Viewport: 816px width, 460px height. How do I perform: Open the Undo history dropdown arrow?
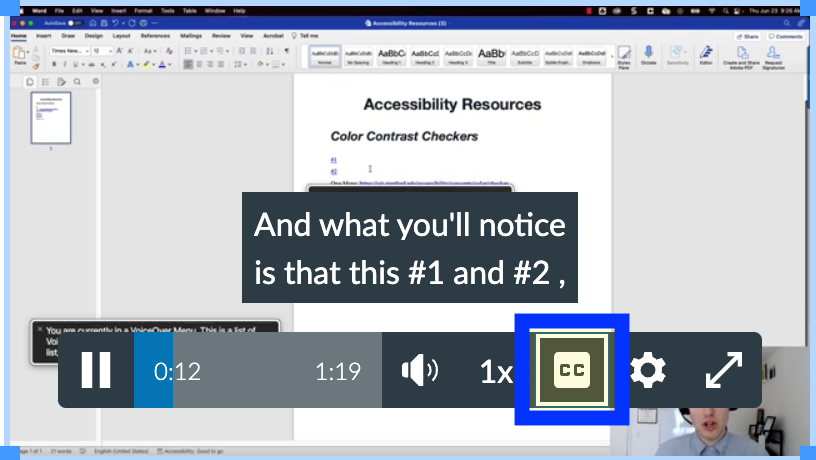[x=123, y=23]
